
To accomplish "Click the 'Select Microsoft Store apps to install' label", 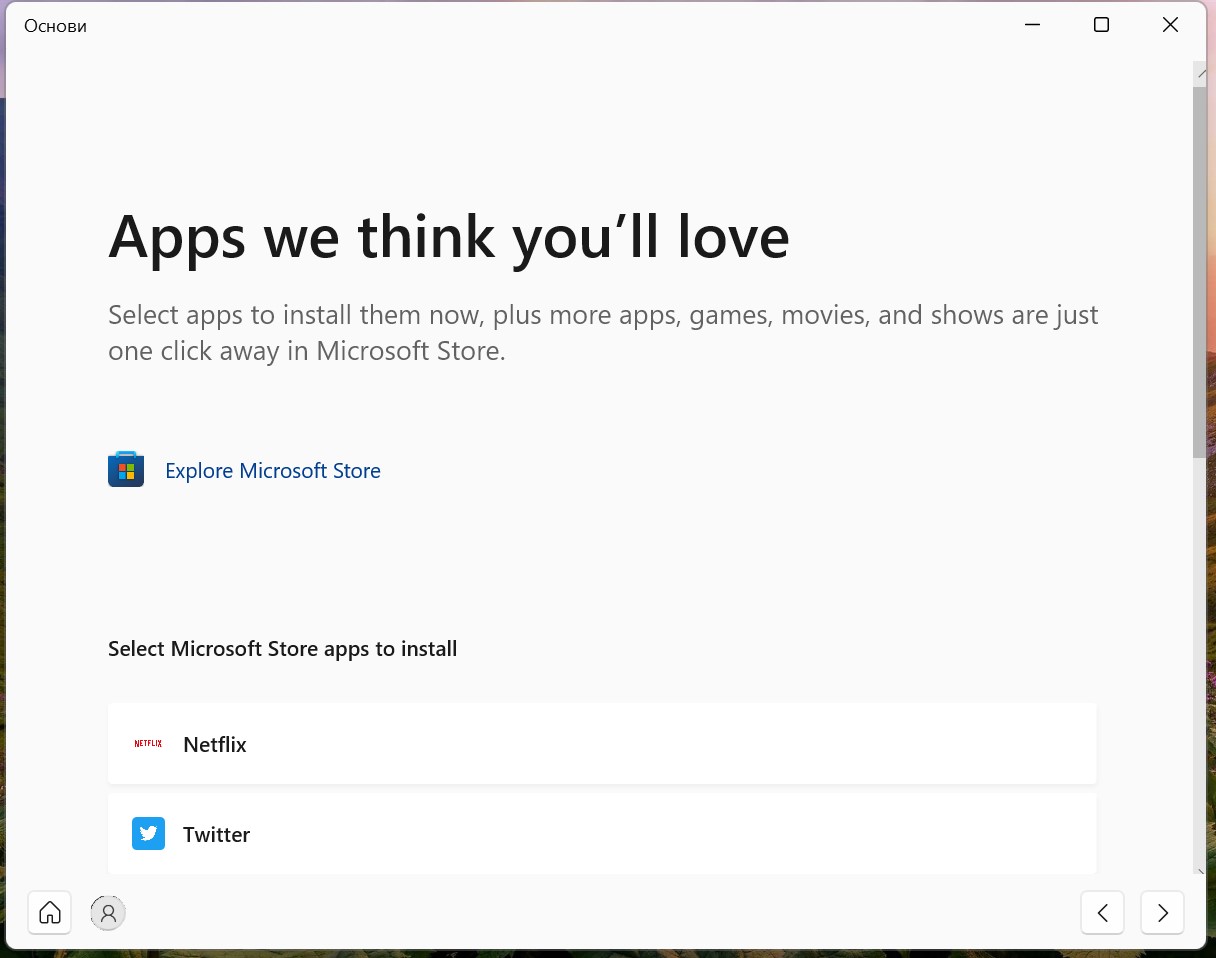I will click(x=283, y=649).
